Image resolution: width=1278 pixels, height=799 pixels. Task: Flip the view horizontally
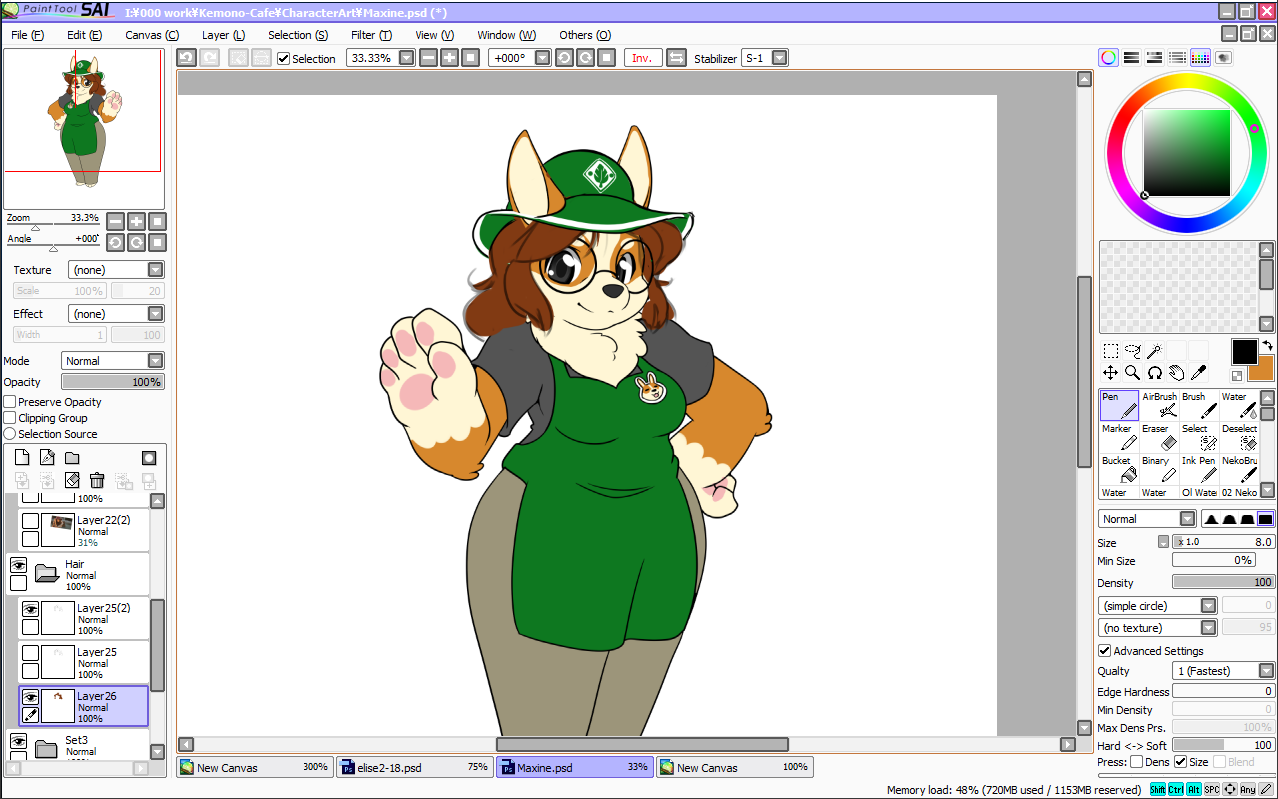pos(676,58)
